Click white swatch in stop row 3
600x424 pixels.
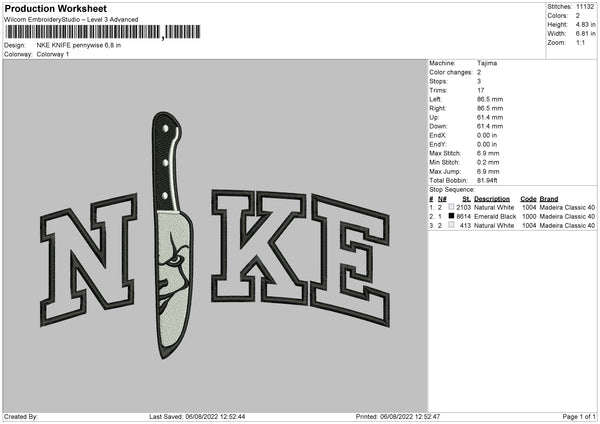(x=452, y=225)
